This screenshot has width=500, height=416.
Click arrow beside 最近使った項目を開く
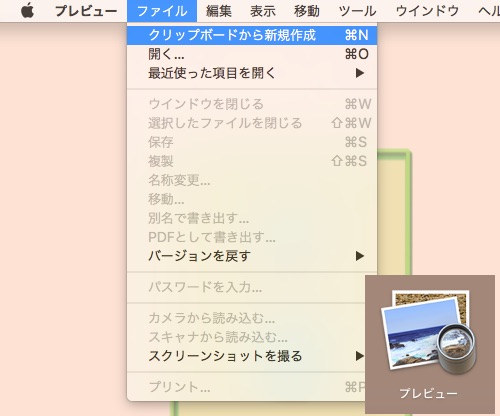(360, 73)
